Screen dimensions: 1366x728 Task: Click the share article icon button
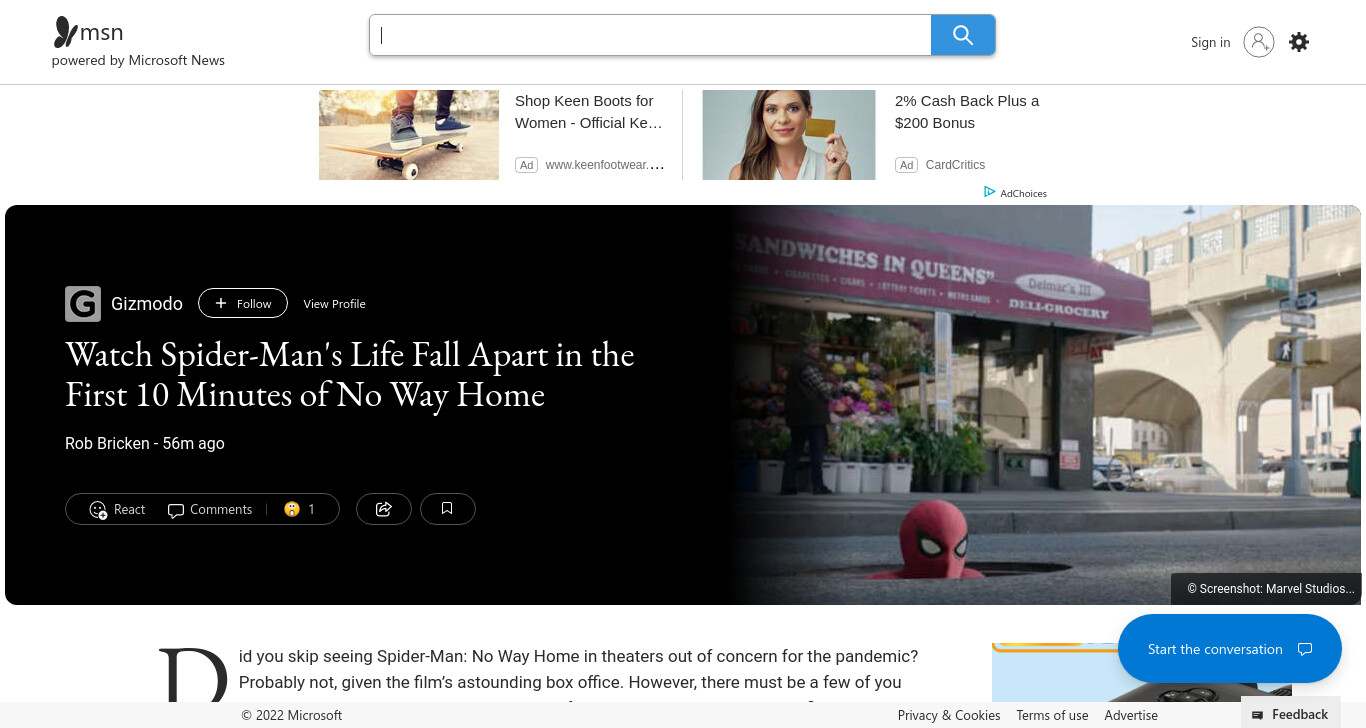coord(384,509)
